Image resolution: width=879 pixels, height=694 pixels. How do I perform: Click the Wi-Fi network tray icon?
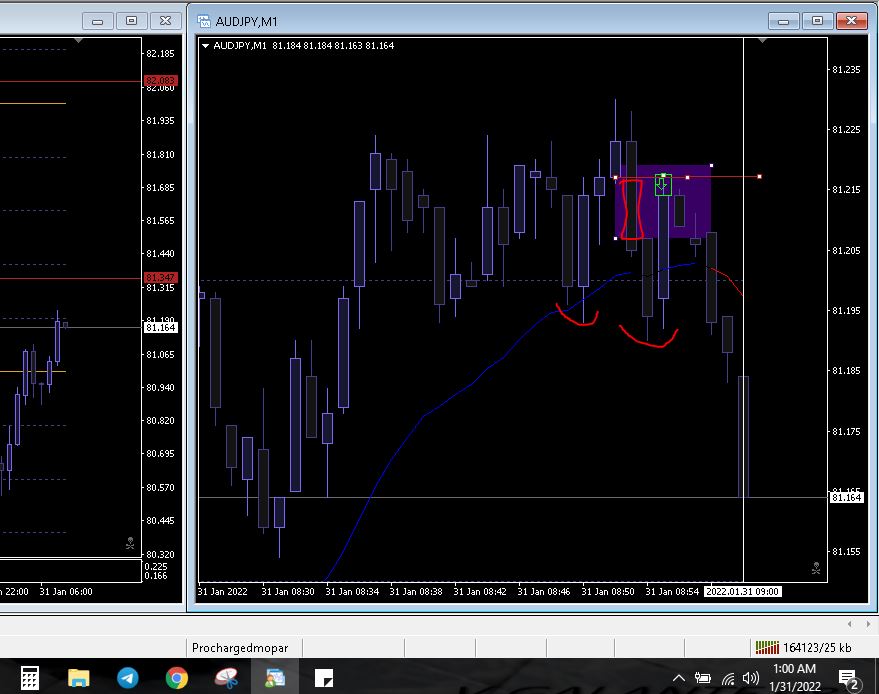click(728, 679)
